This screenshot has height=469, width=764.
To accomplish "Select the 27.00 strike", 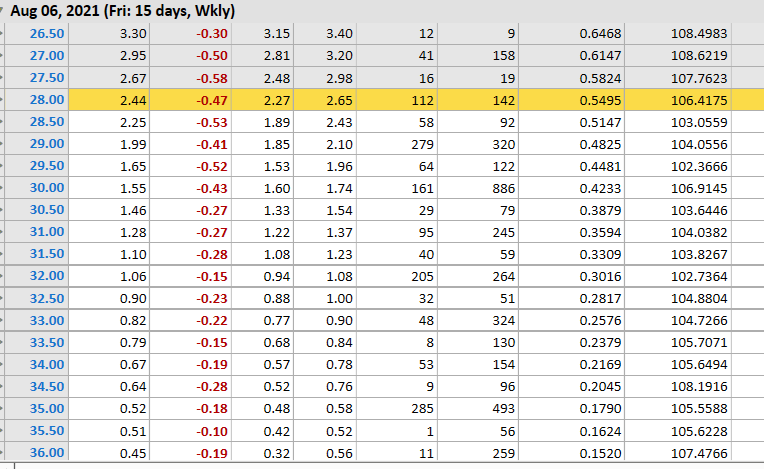I will point(47,56).
